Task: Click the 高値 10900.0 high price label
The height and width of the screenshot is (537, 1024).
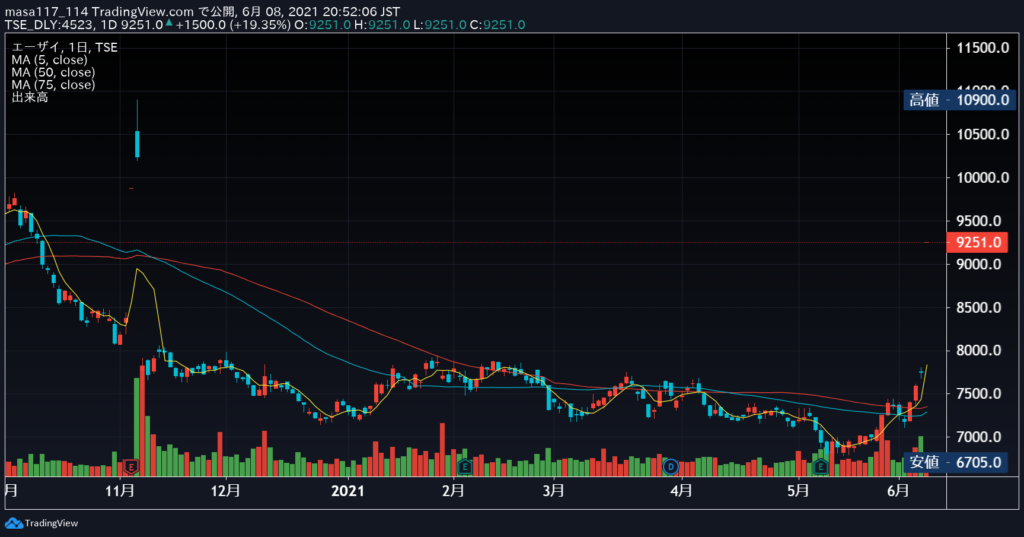Action: [959, 100]
